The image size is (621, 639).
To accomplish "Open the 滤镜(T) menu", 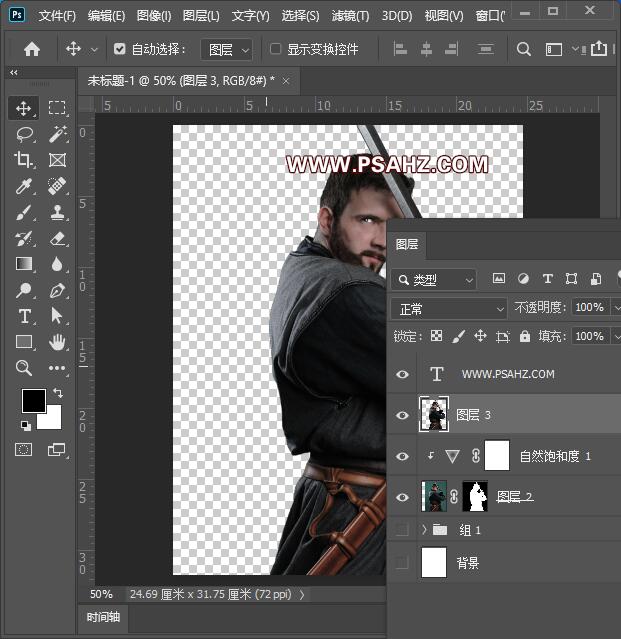I will pos(350,16).
